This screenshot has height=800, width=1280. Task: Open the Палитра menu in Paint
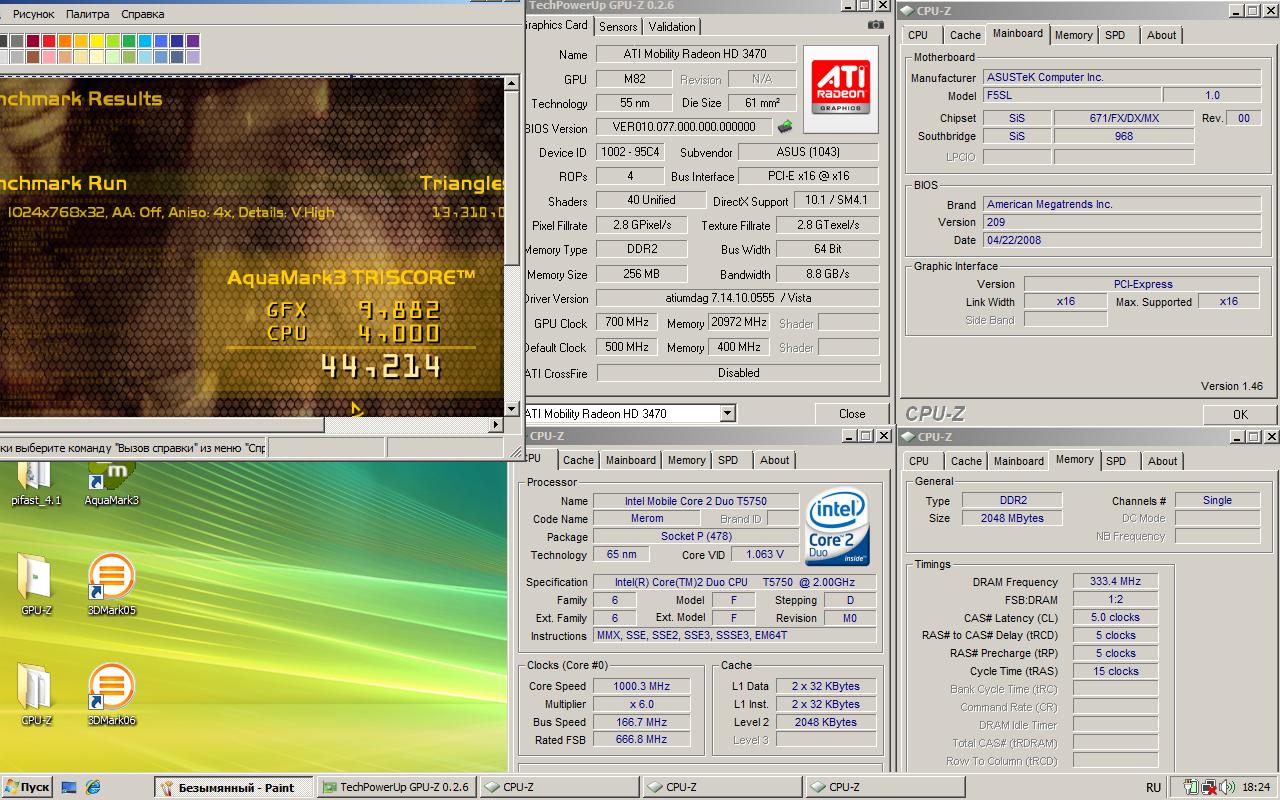[88, 14]
